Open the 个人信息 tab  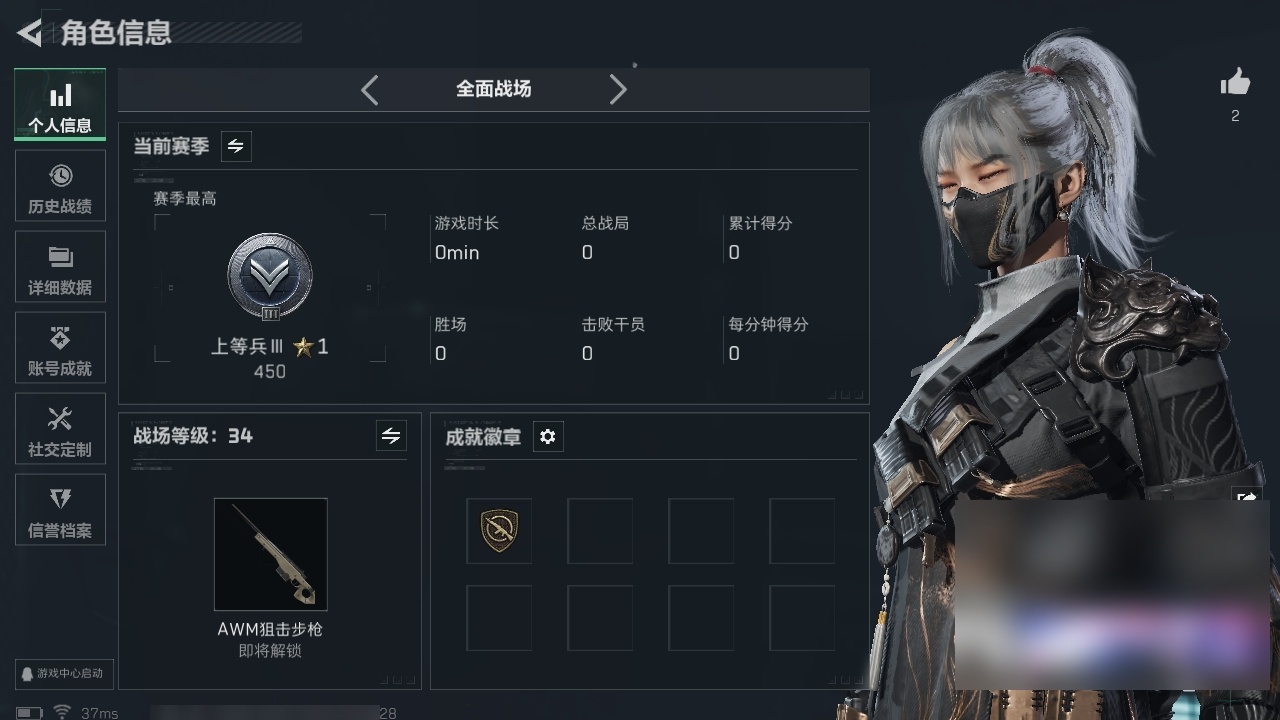click(60, 104)
